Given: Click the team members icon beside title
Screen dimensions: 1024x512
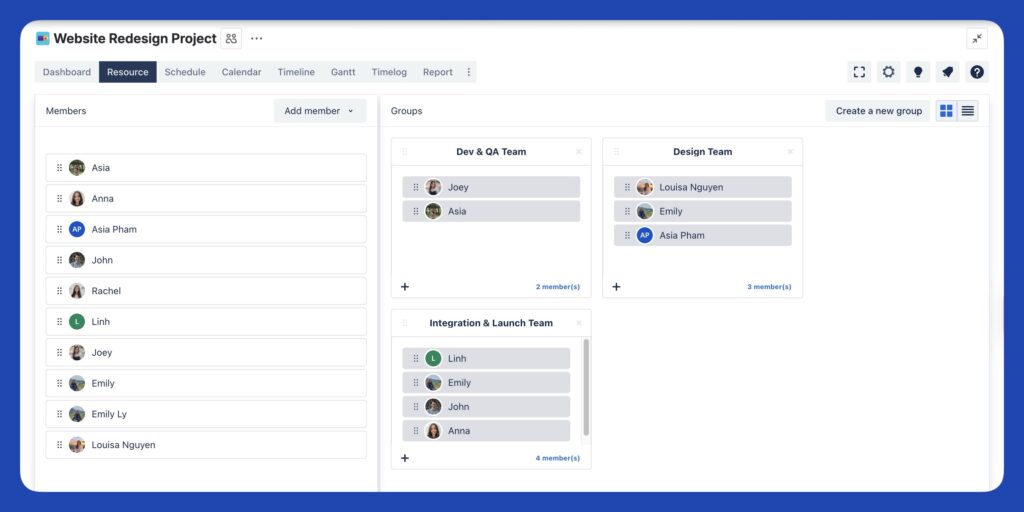Looking at the screenshot, I should tap(231, 39).
